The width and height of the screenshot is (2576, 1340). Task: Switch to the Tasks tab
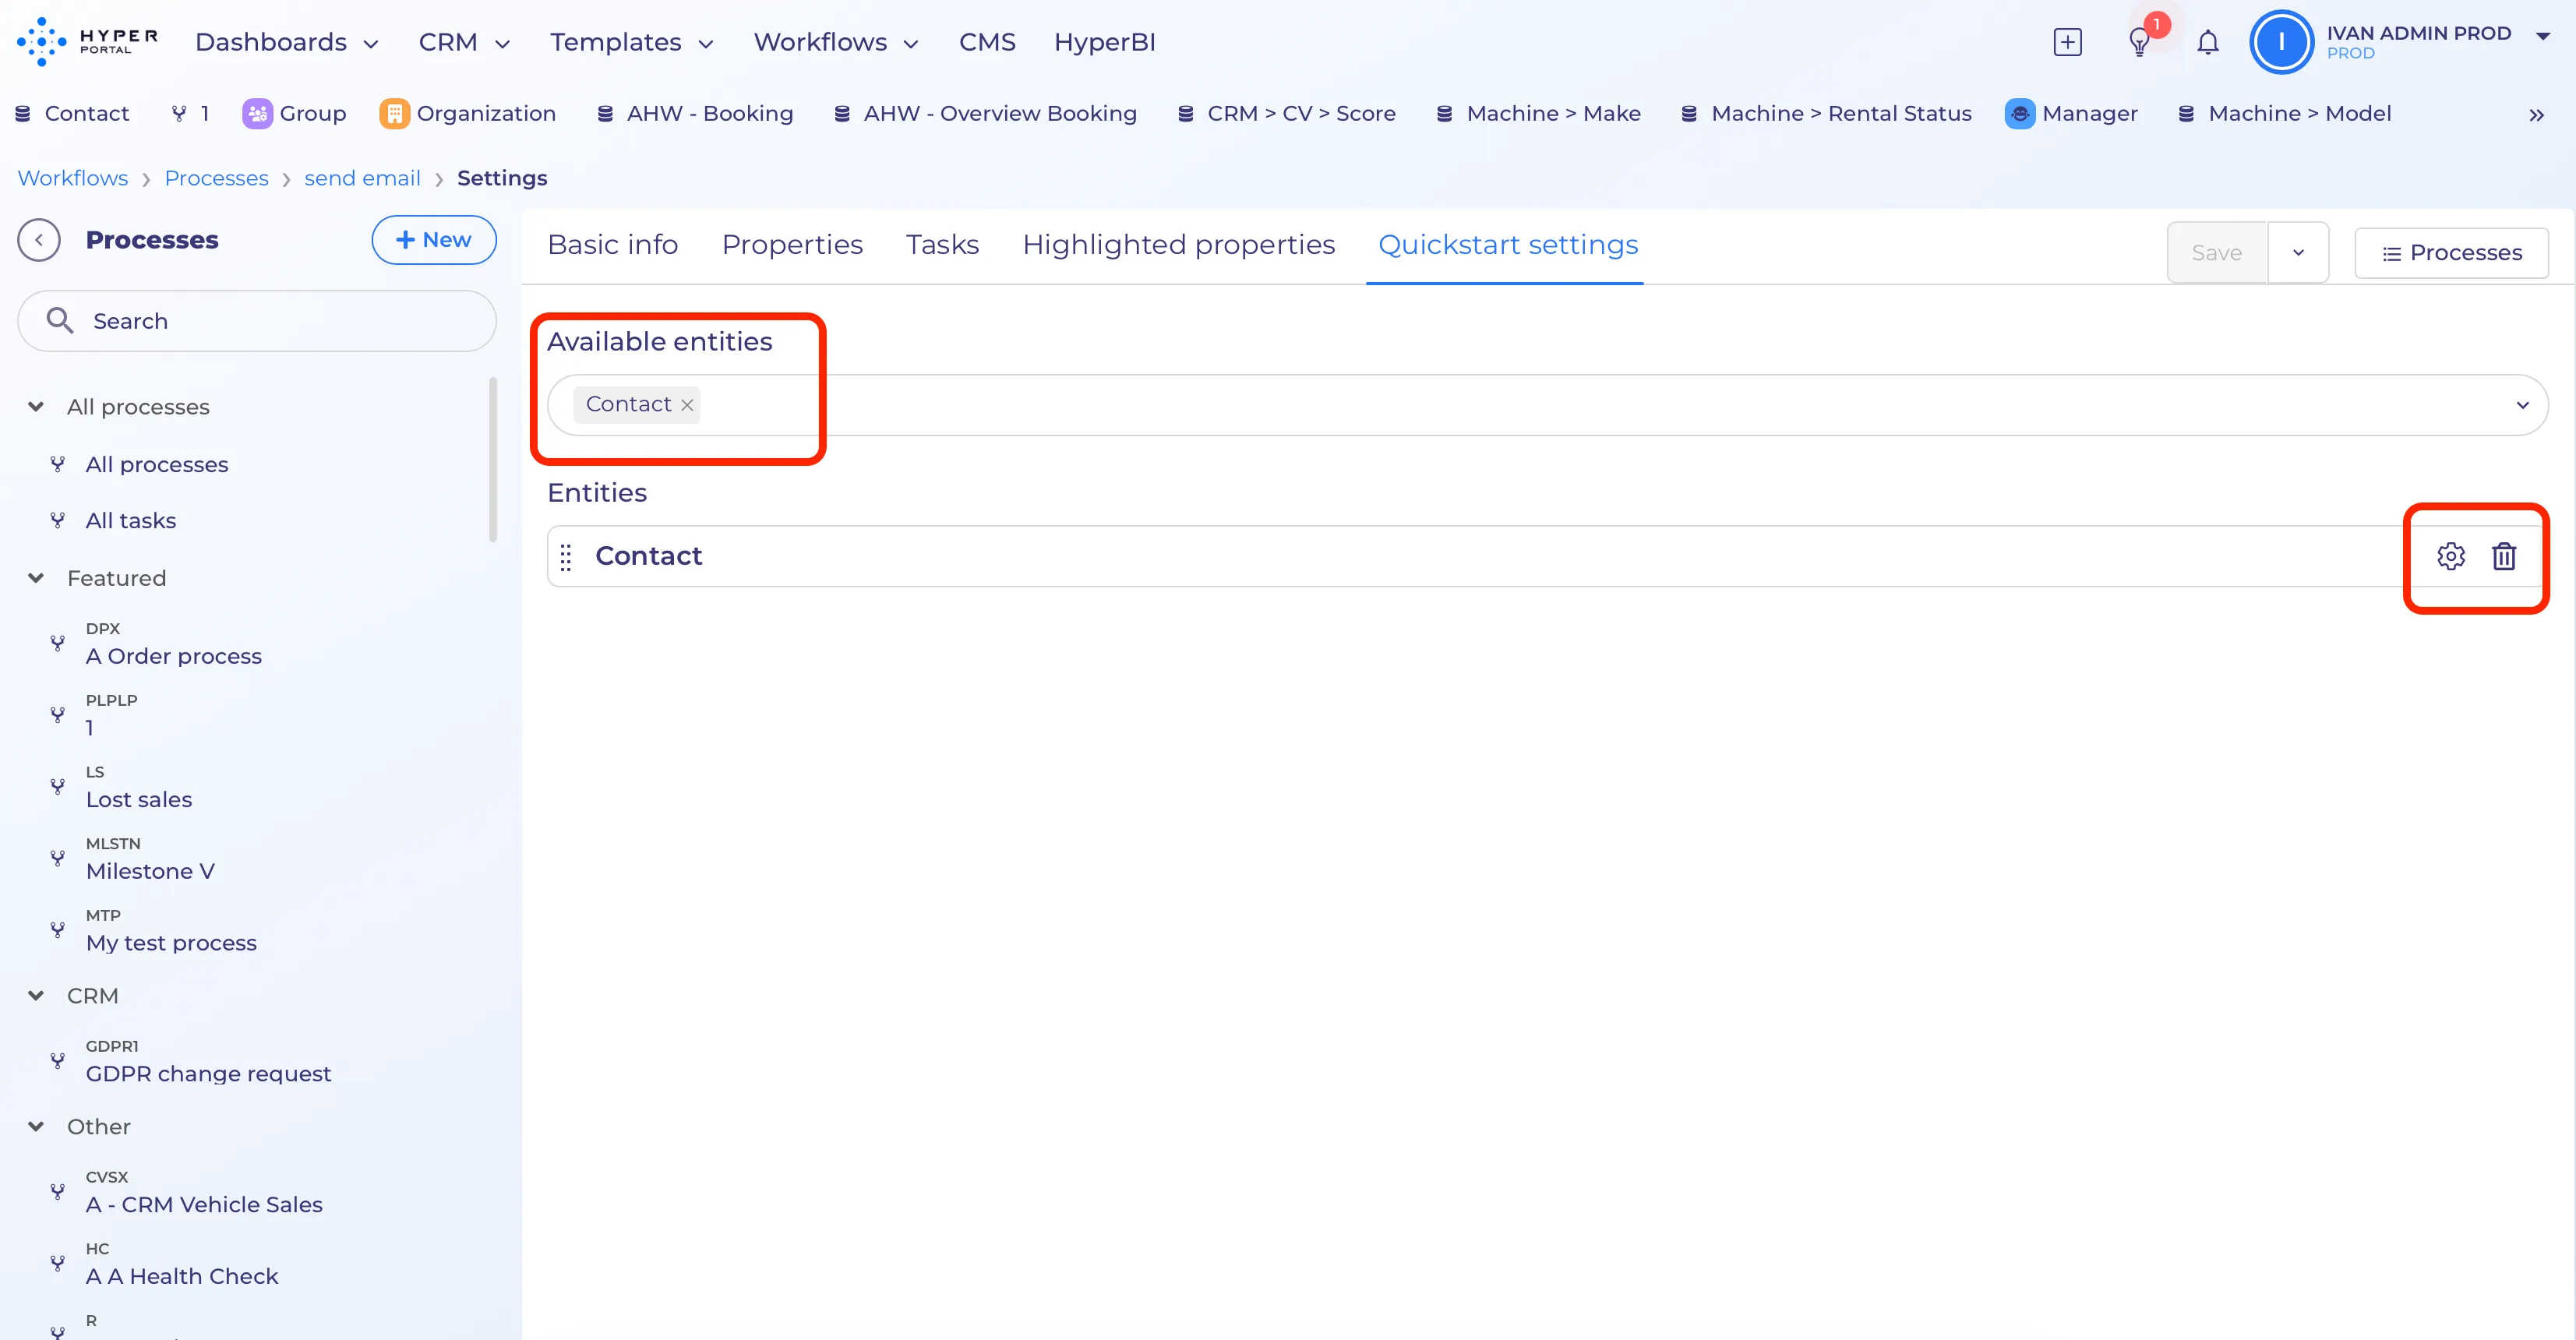(x=942, y=245)
